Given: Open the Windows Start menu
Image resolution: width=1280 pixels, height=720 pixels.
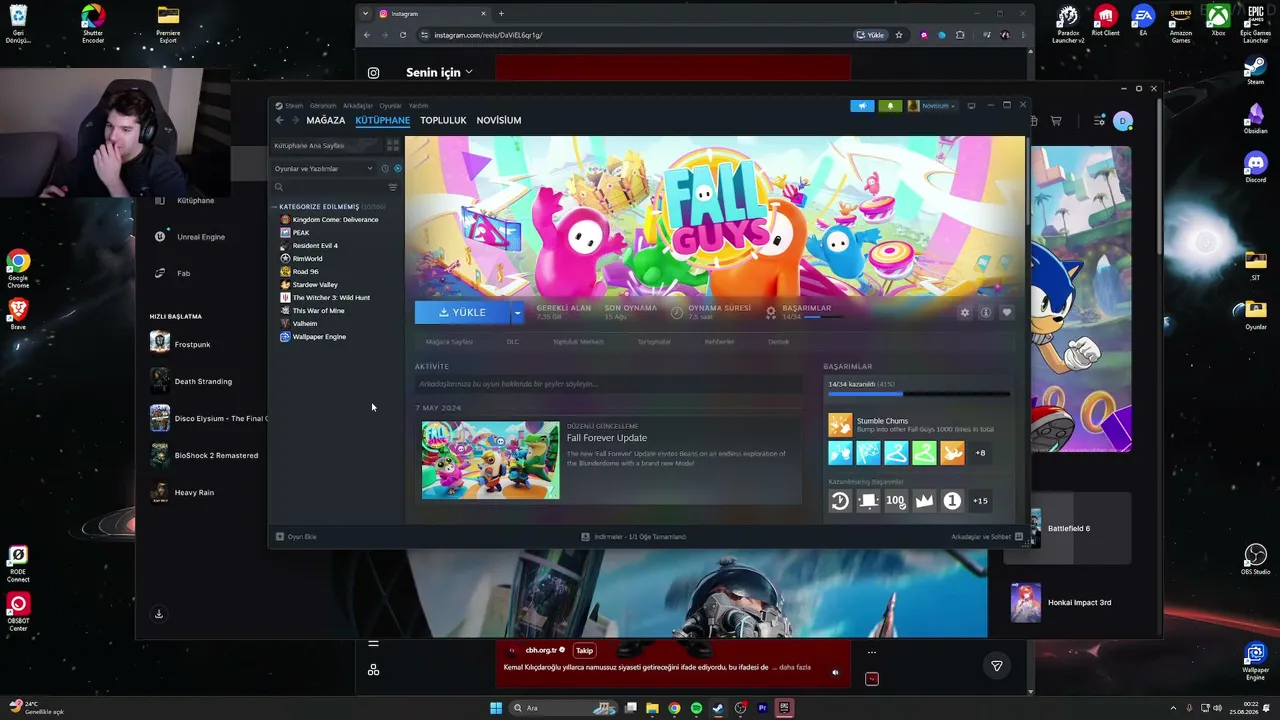Looking at the screenshot, I should point(495,708).
